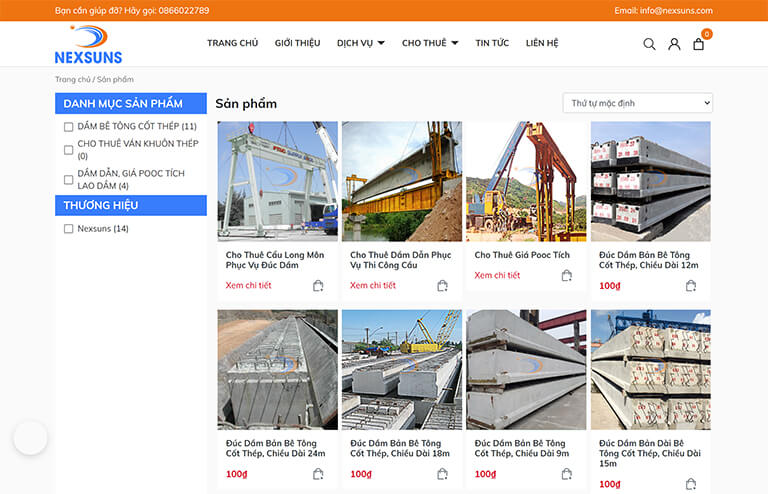
Task: Expand the Dịch Vụ menu arrow
Action: coord(381,43)
